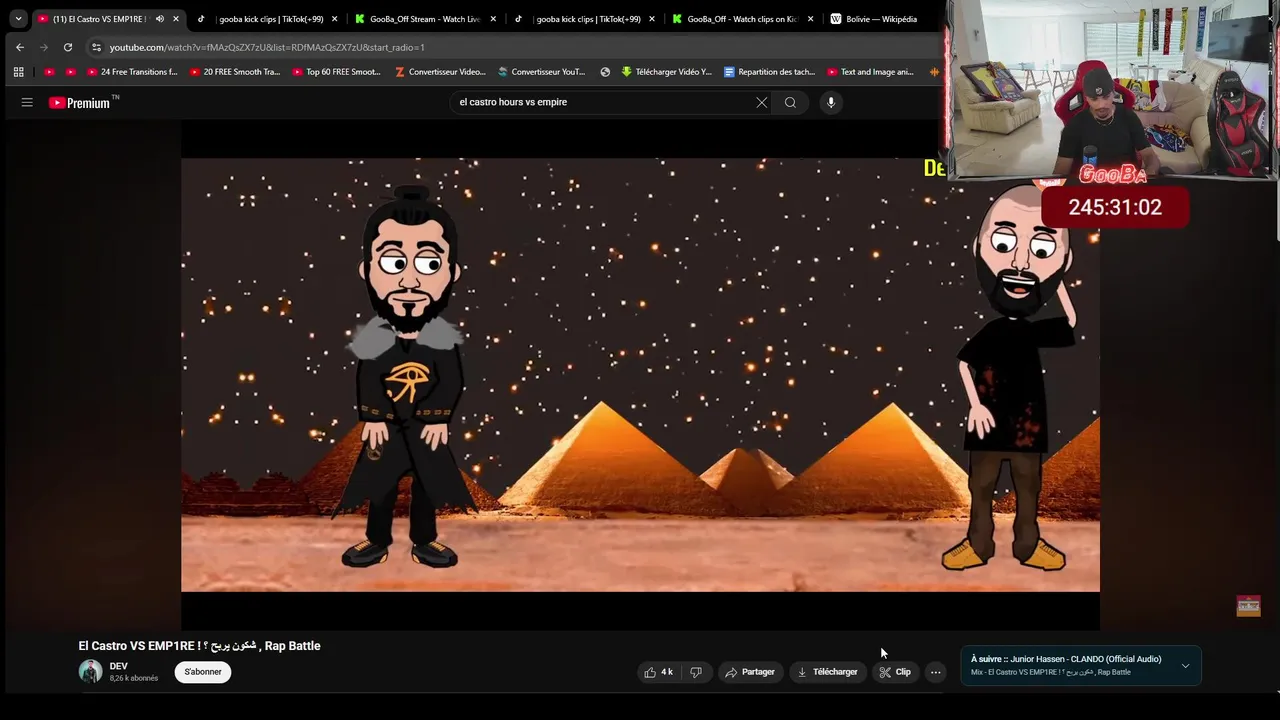Open site information icon in address bar
This screenshot has height=720, width=1280.
tap(96, 47)
